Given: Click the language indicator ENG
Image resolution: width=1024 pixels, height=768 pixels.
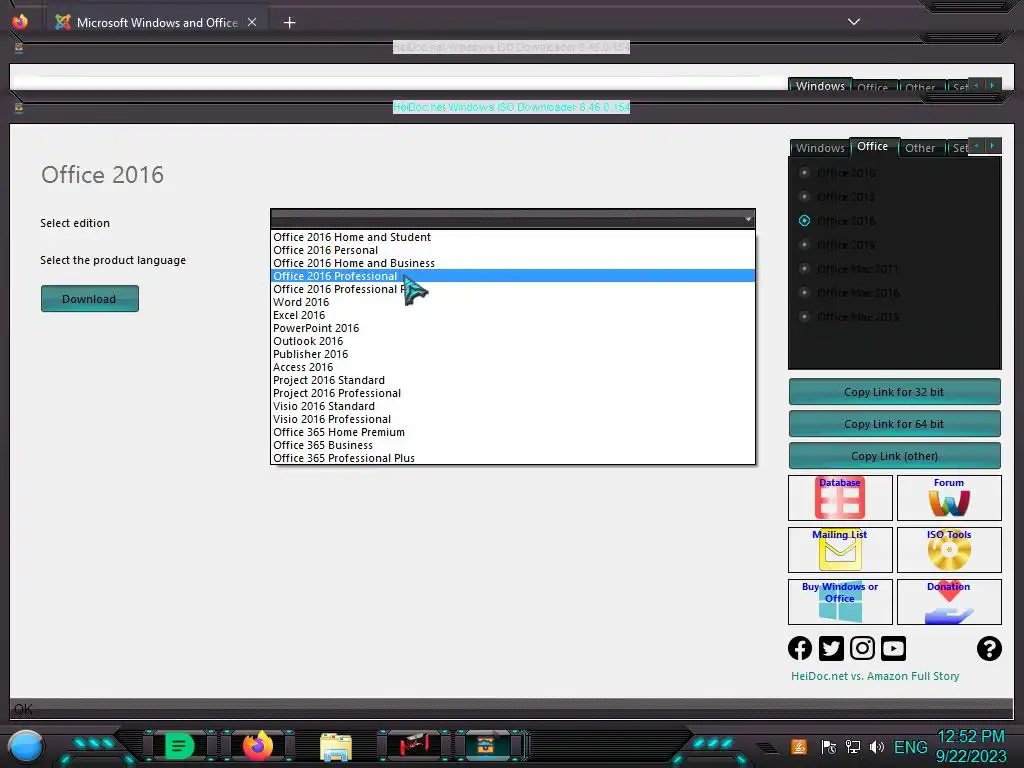Looking at the screenshot, I should click(x=910, y=747).
